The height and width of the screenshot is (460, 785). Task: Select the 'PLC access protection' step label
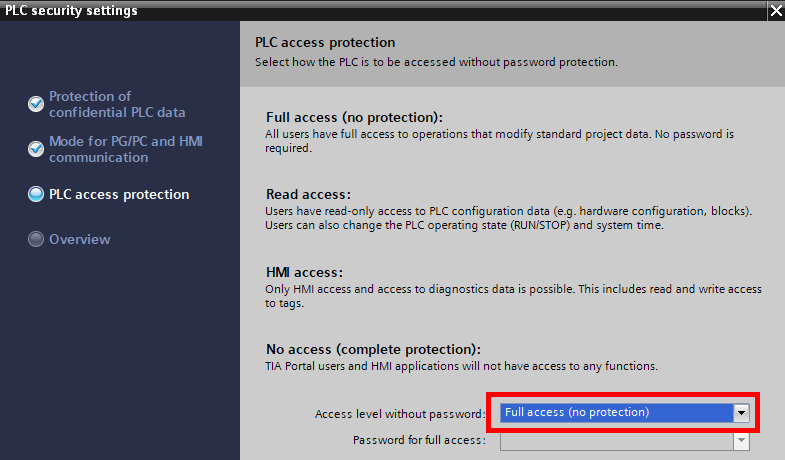119,194
